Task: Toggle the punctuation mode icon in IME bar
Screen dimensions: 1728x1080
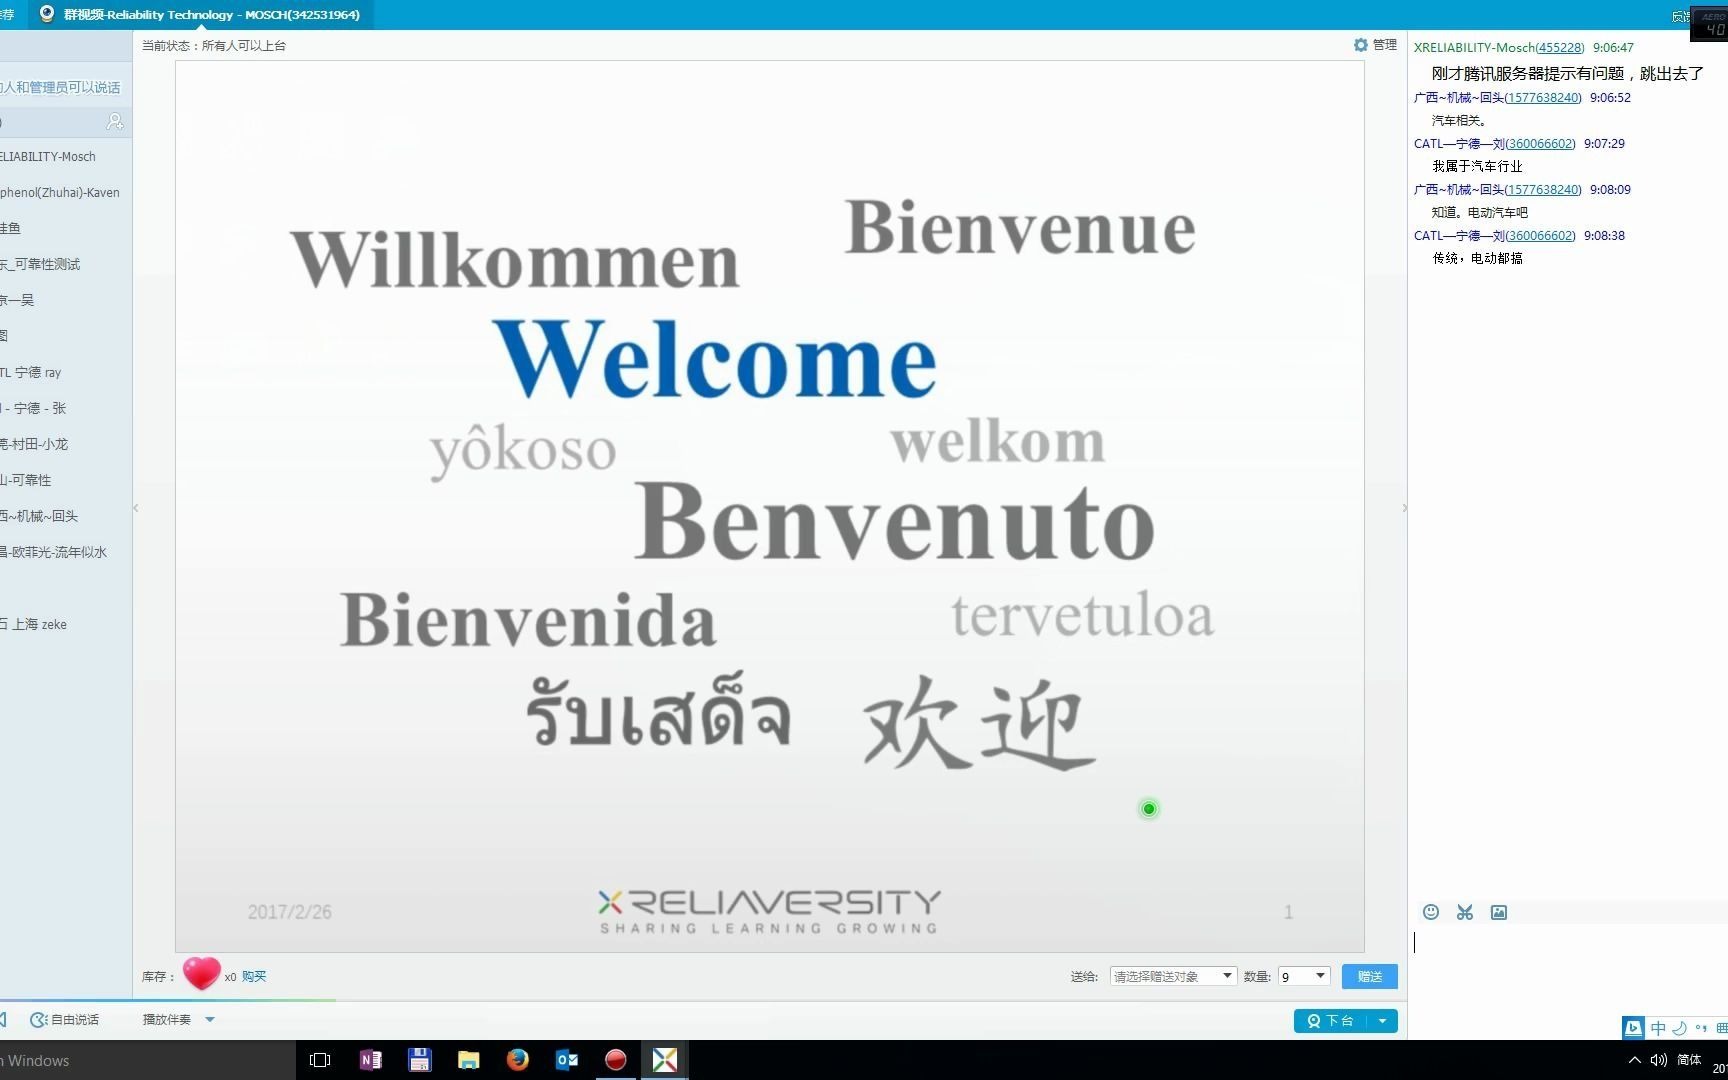Action: click(1700, 1028)
